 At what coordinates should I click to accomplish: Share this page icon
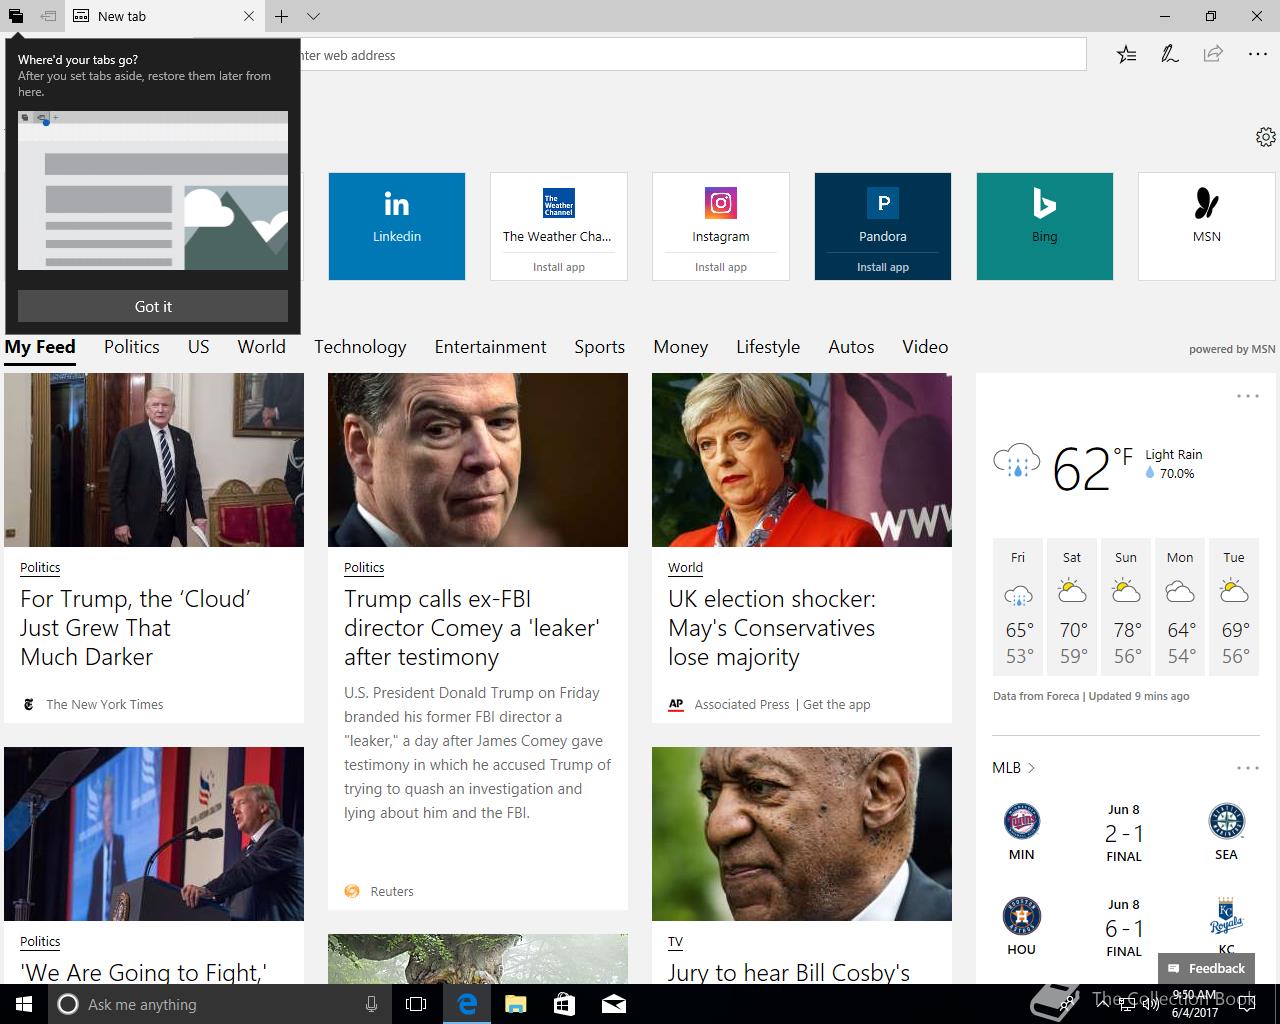(1213, 54)
